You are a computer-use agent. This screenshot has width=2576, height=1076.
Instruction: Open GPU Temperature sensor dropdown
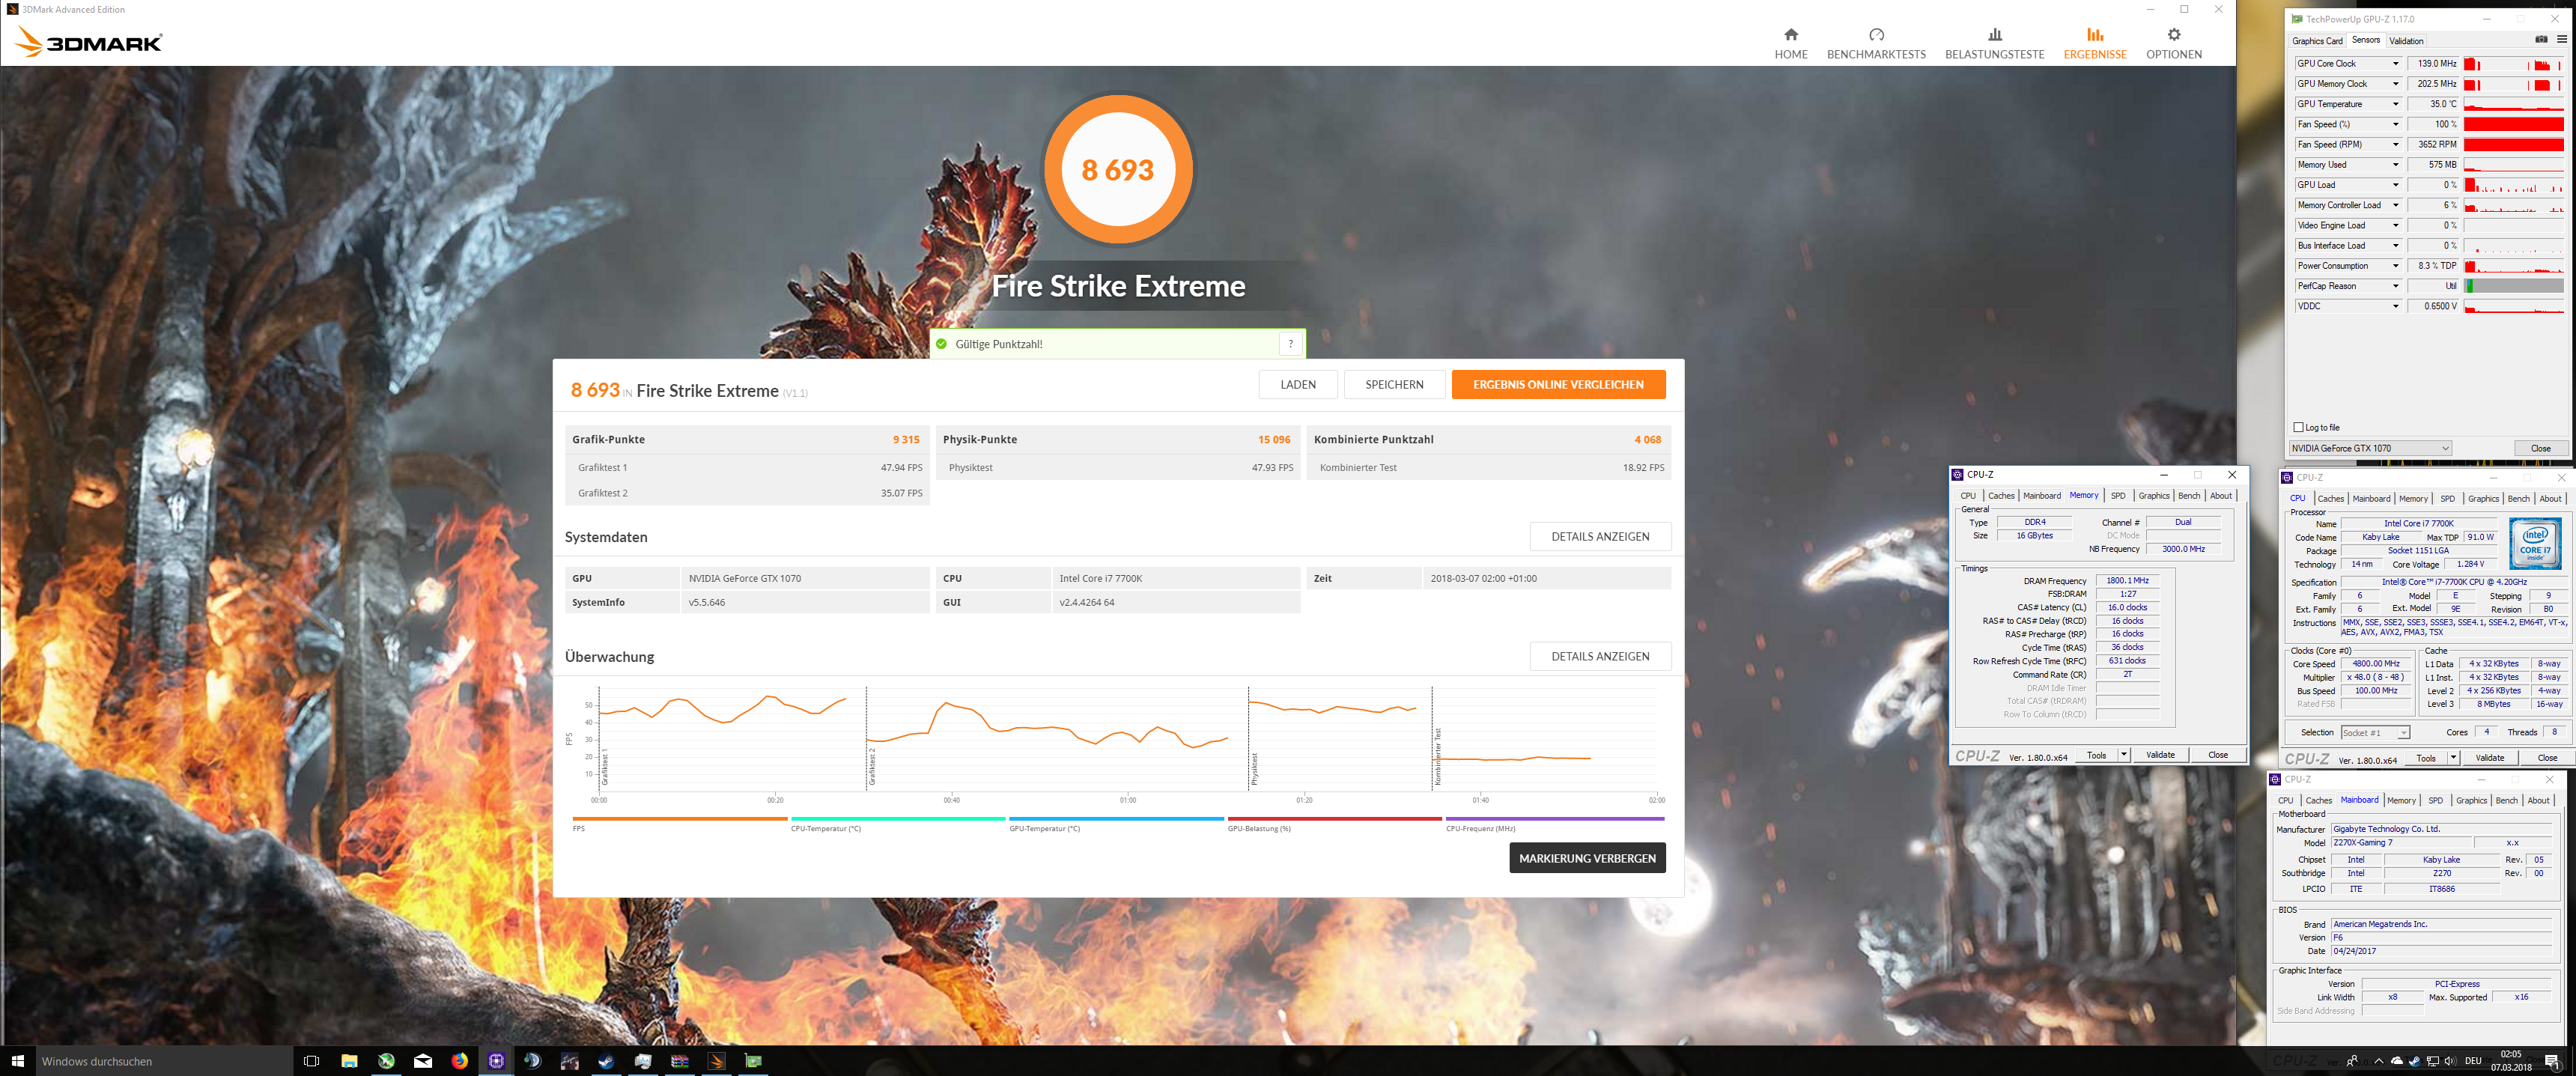coord(2395,104)
